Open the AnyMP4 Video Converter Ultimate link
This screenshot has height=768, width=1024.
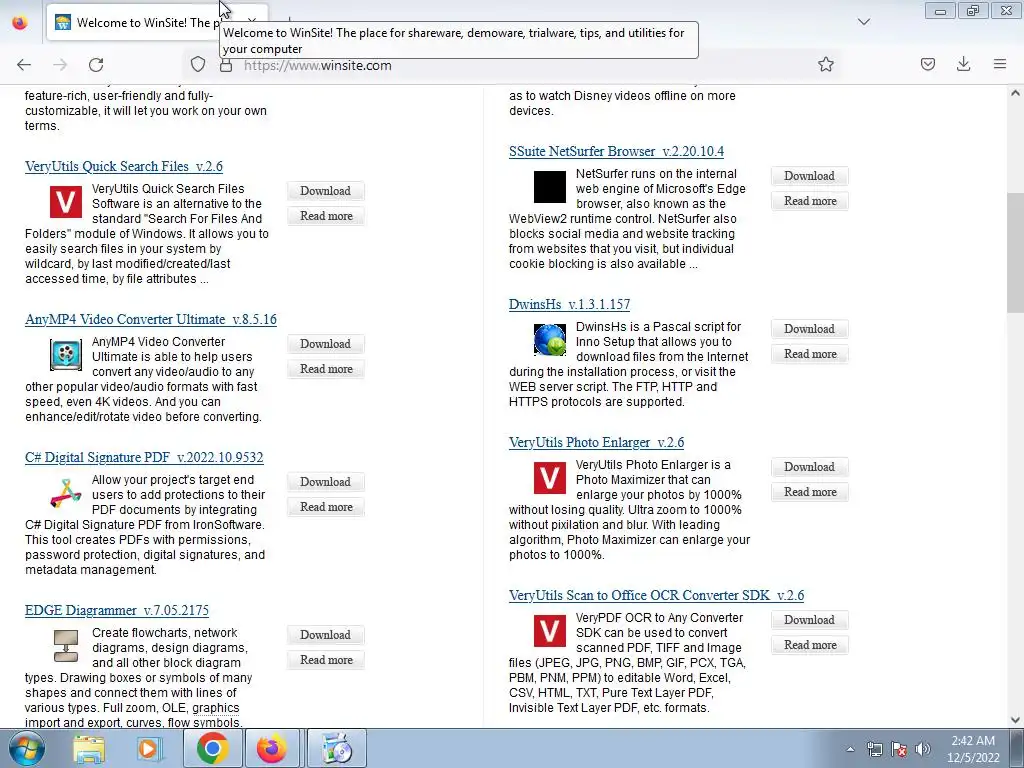[151, 319]
